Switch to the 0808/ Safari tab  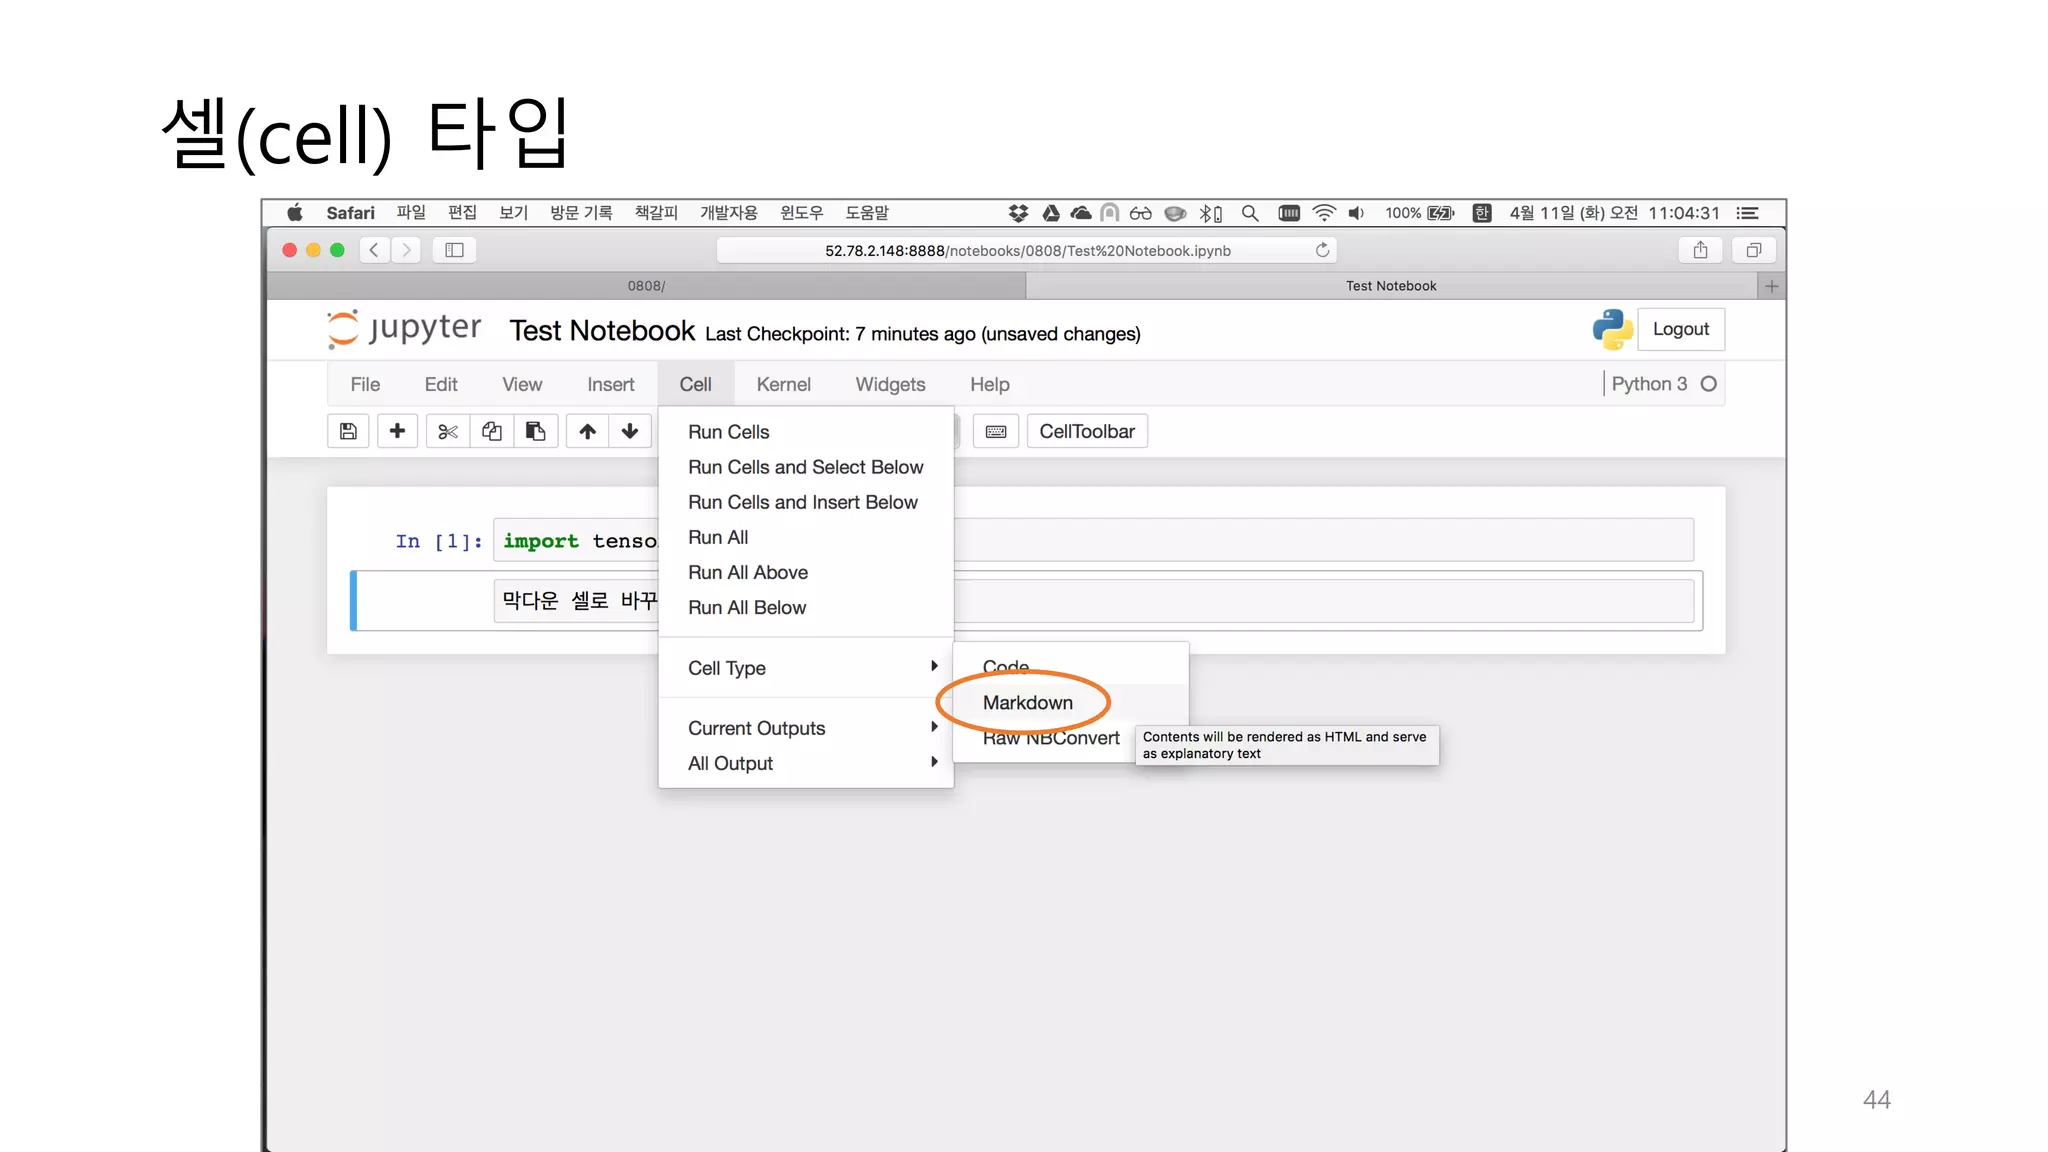click(x=646, y=286)
